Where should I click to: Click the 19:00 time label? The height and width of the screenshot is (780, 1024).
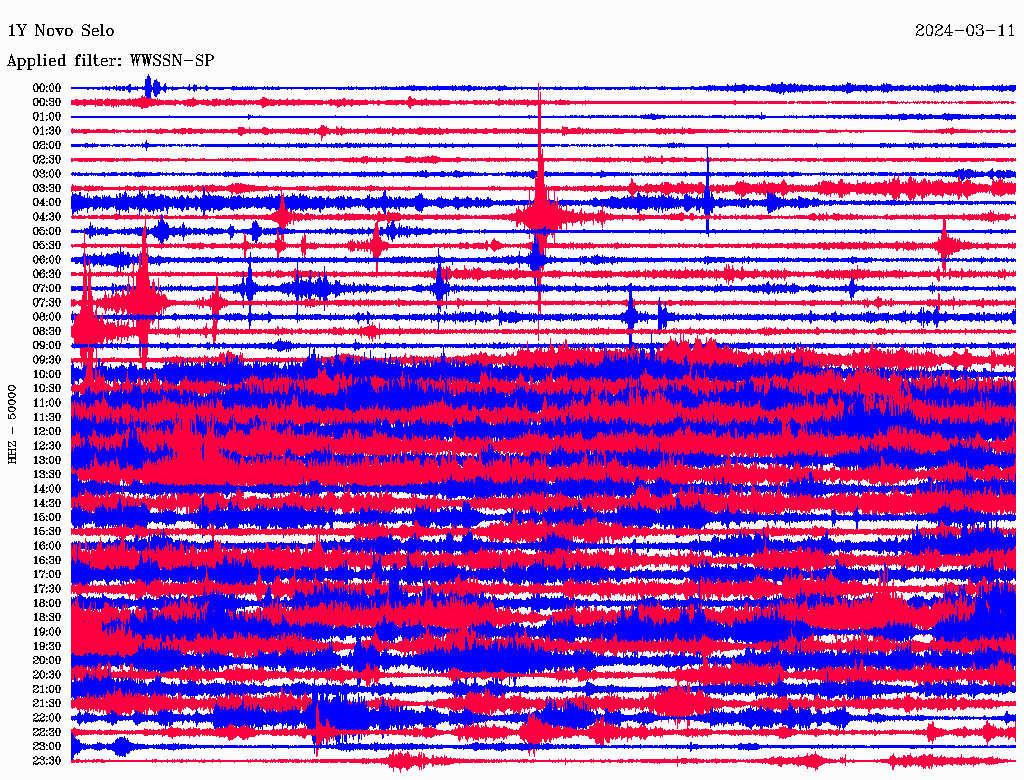pyautogui.click(x=47, y=632)
